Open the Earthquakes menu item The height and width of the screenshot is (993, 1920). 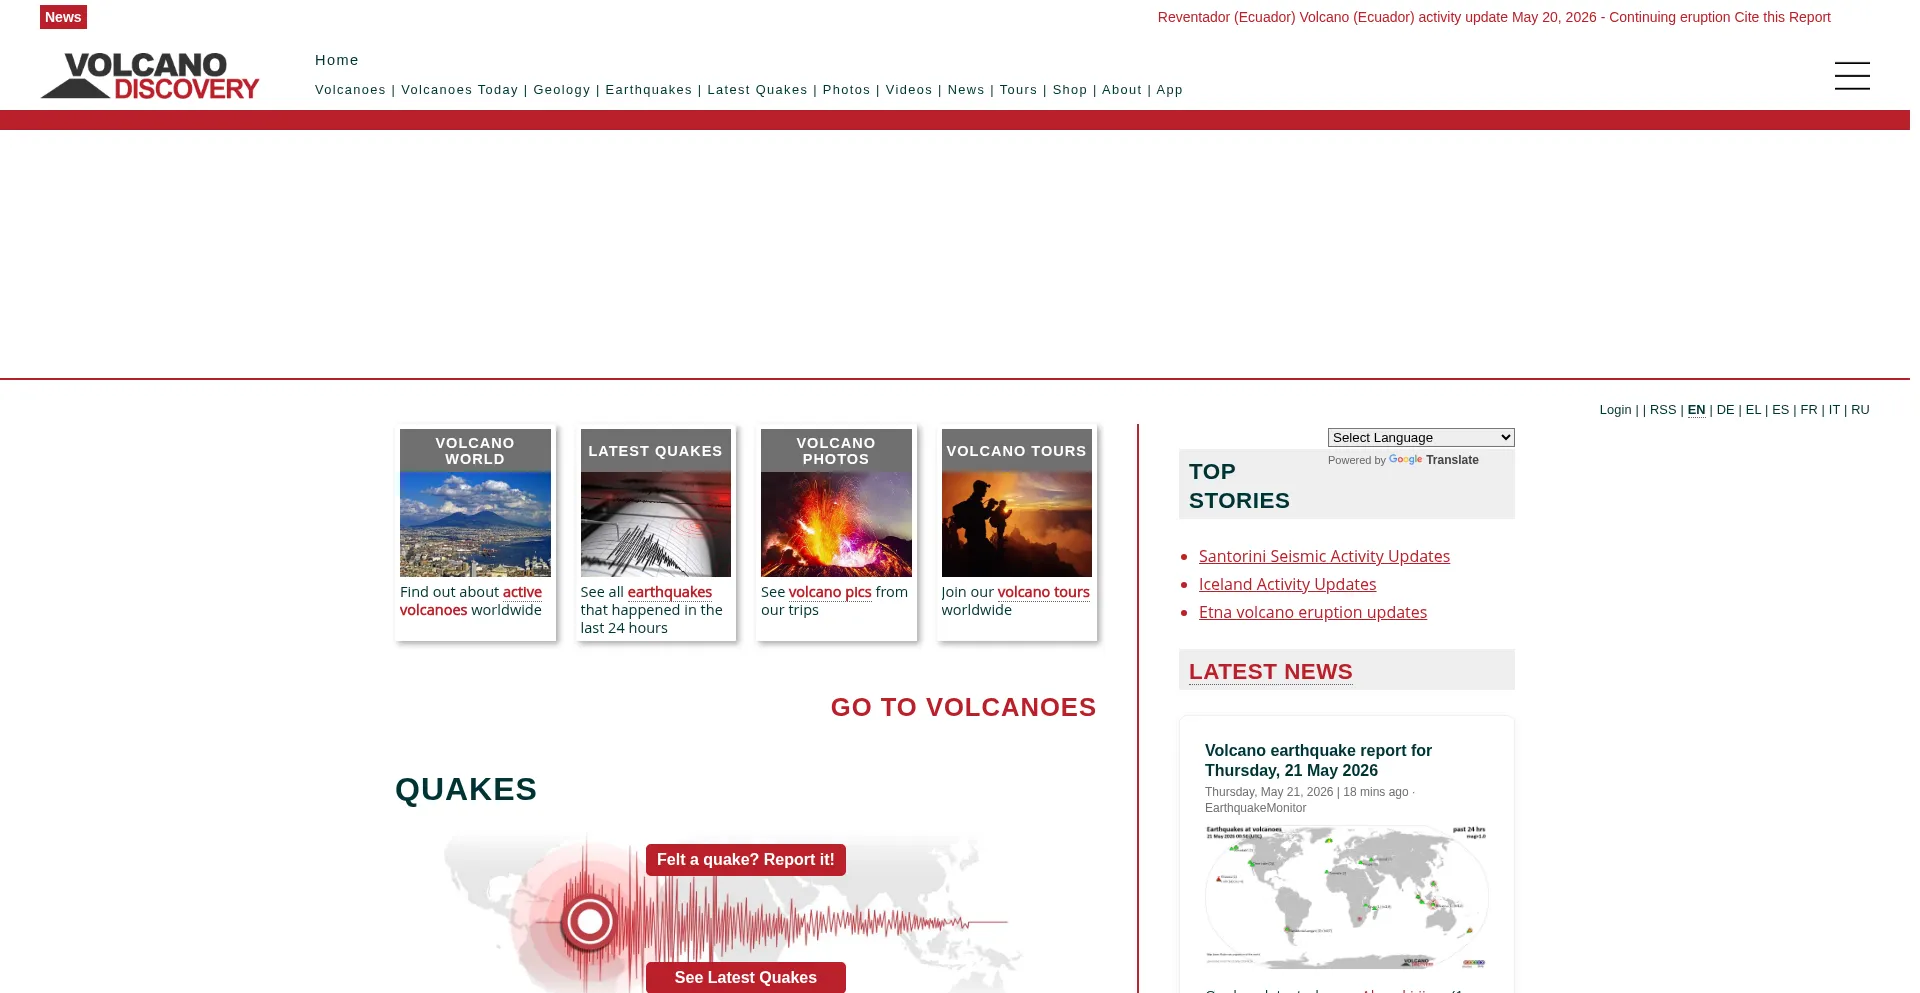pos(649,90)
